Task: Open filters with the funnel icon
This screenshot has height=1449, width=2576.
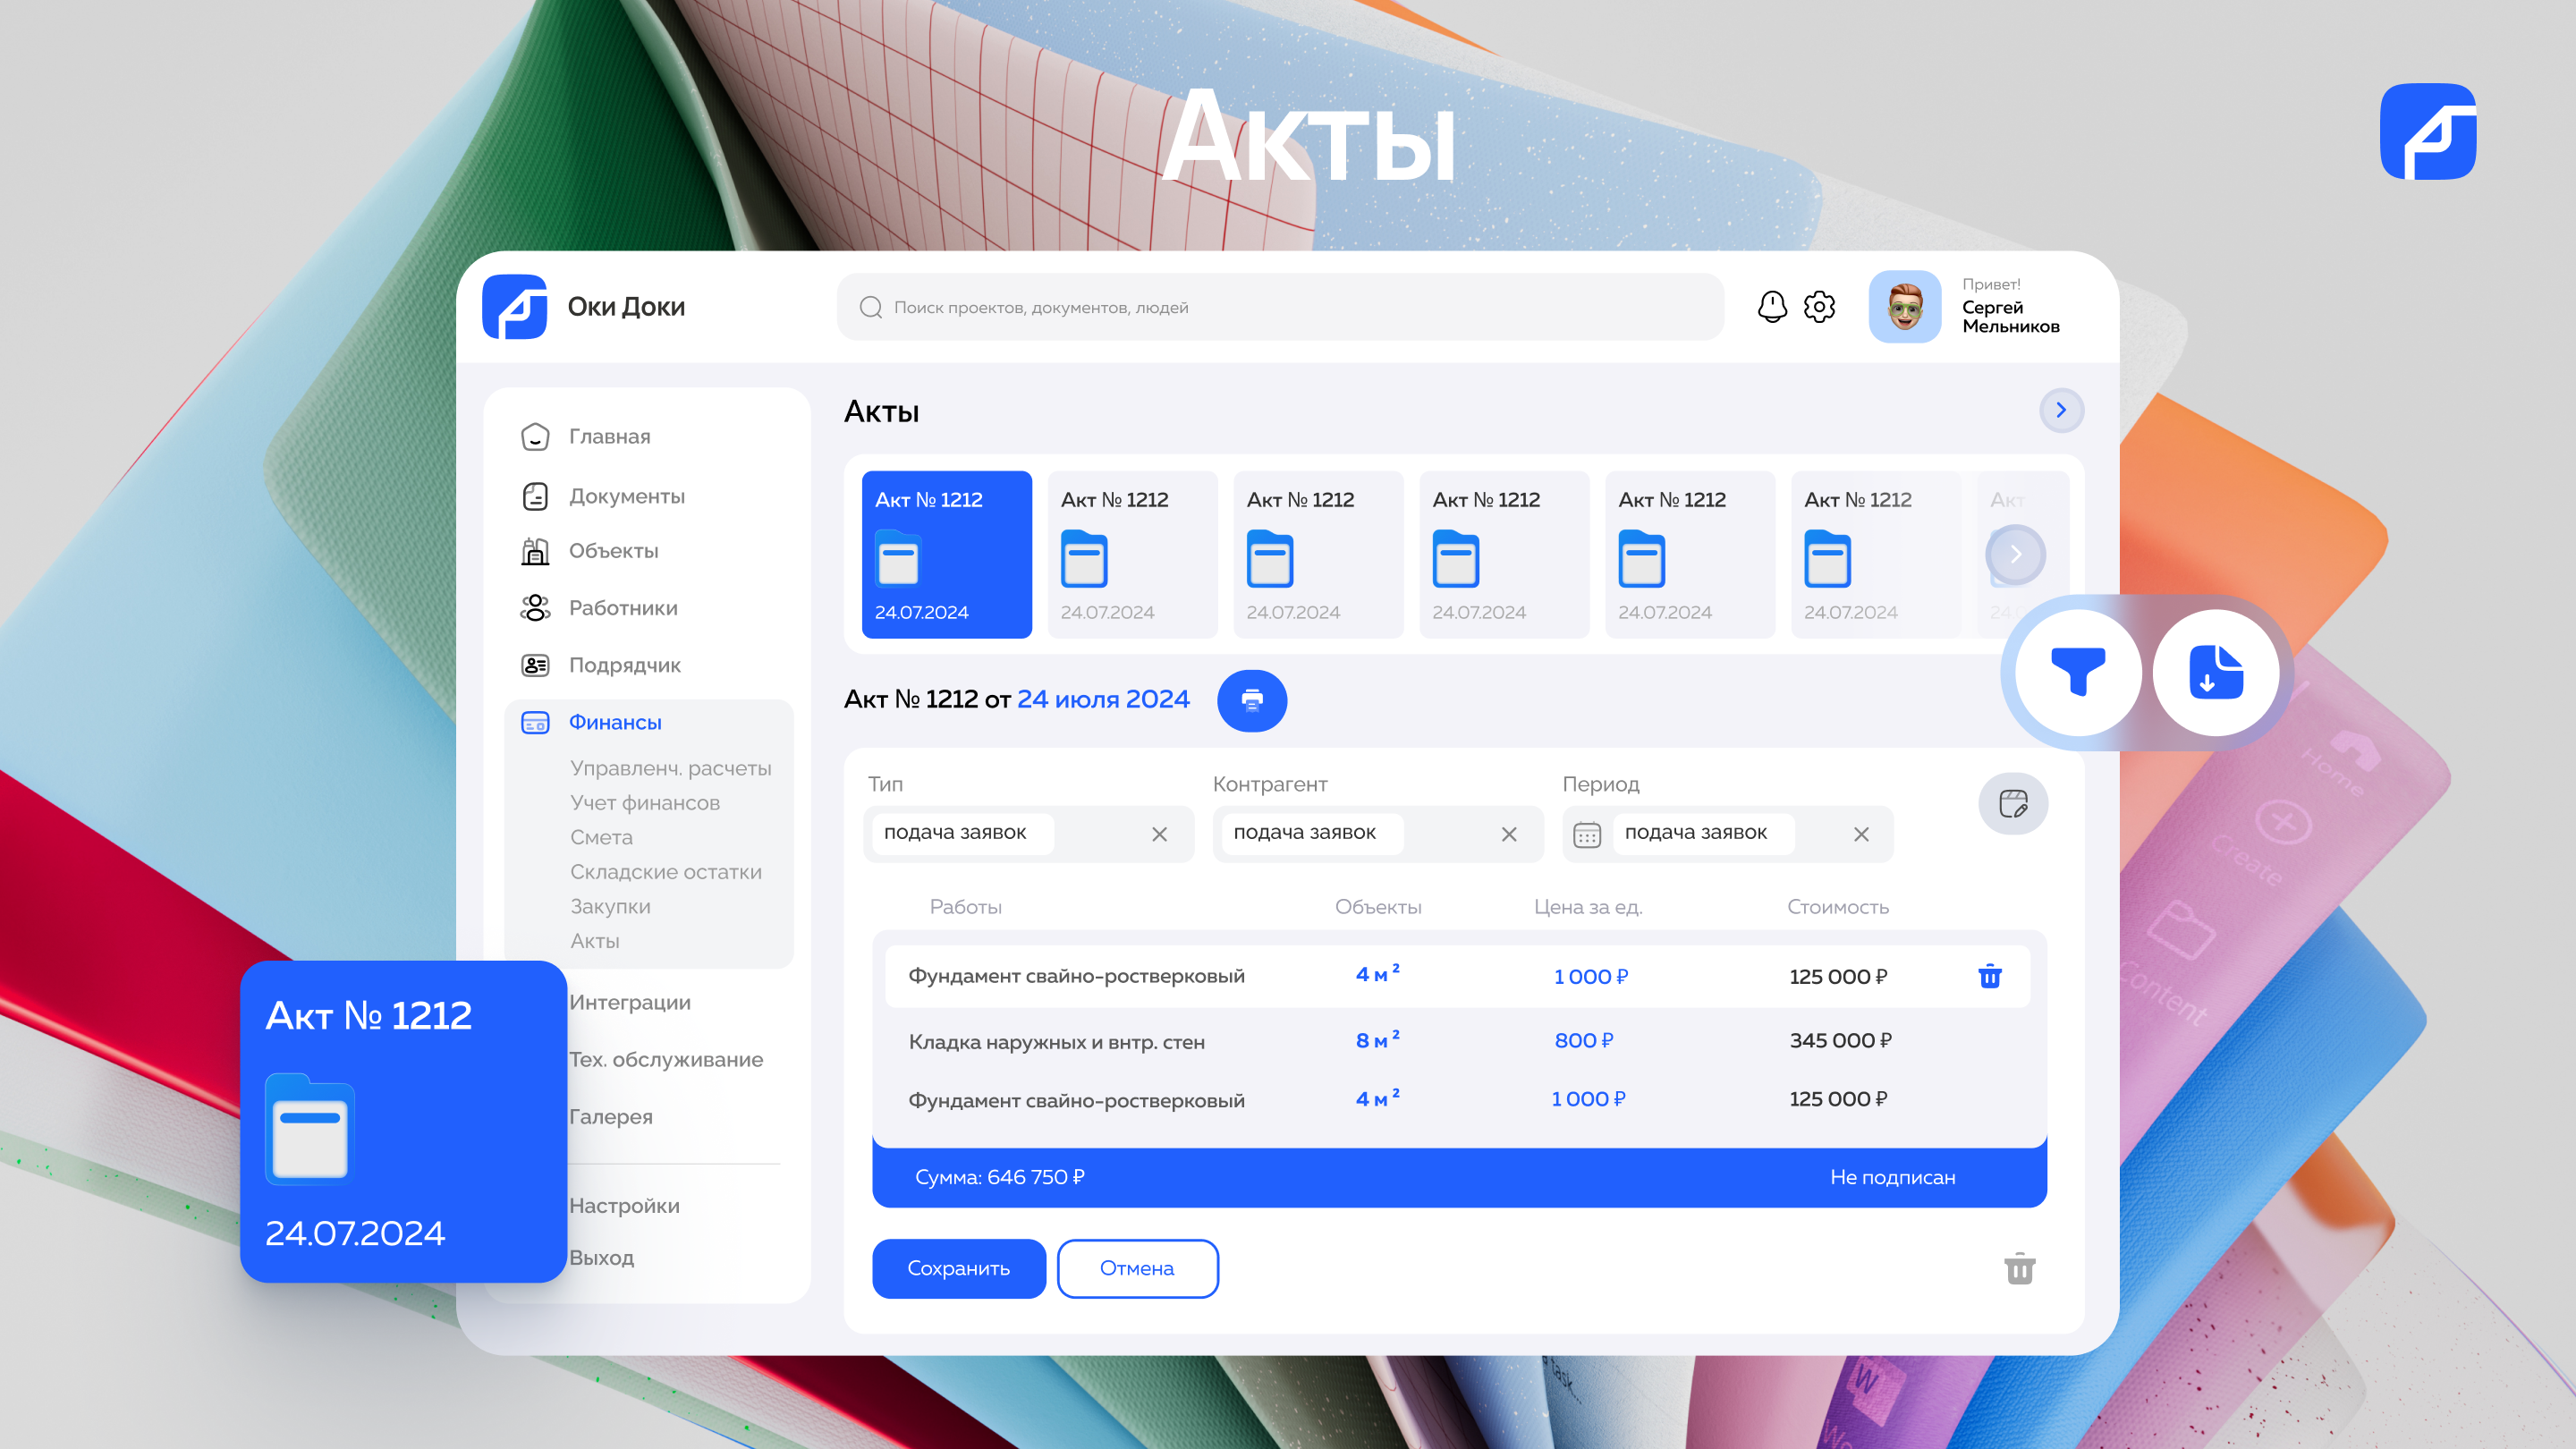Action: [x=2078, y=672]
